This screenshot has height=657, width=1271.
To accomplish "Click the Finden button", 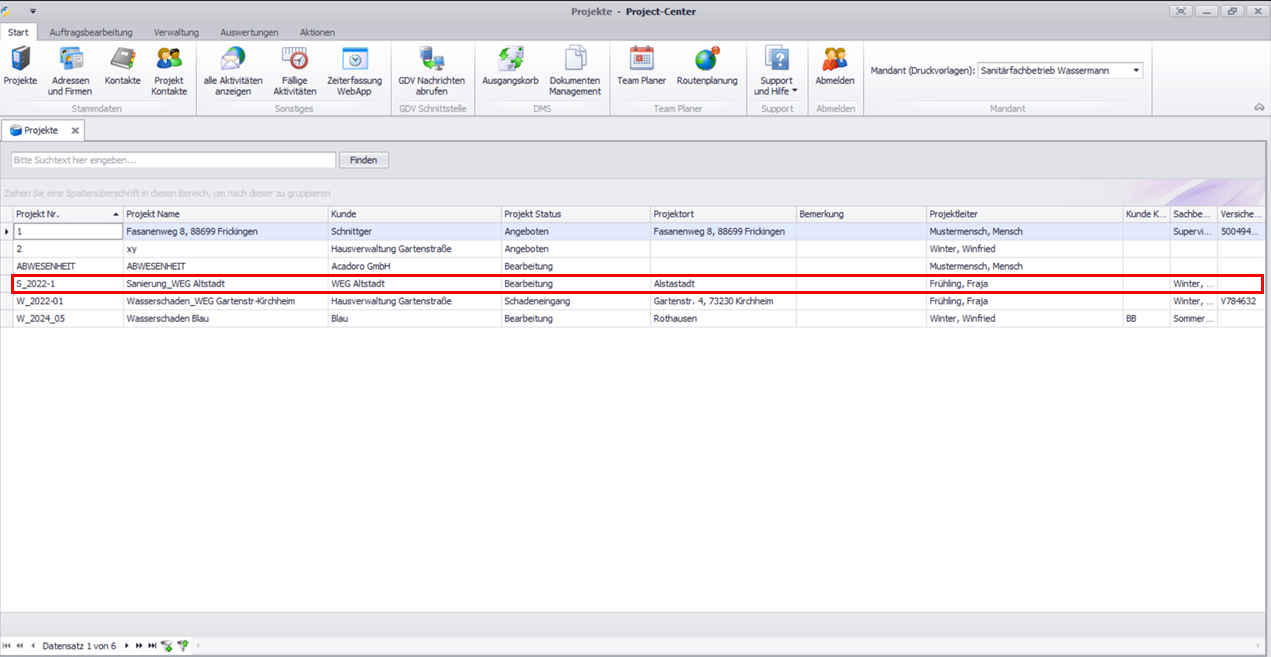I will pos(364,160).
